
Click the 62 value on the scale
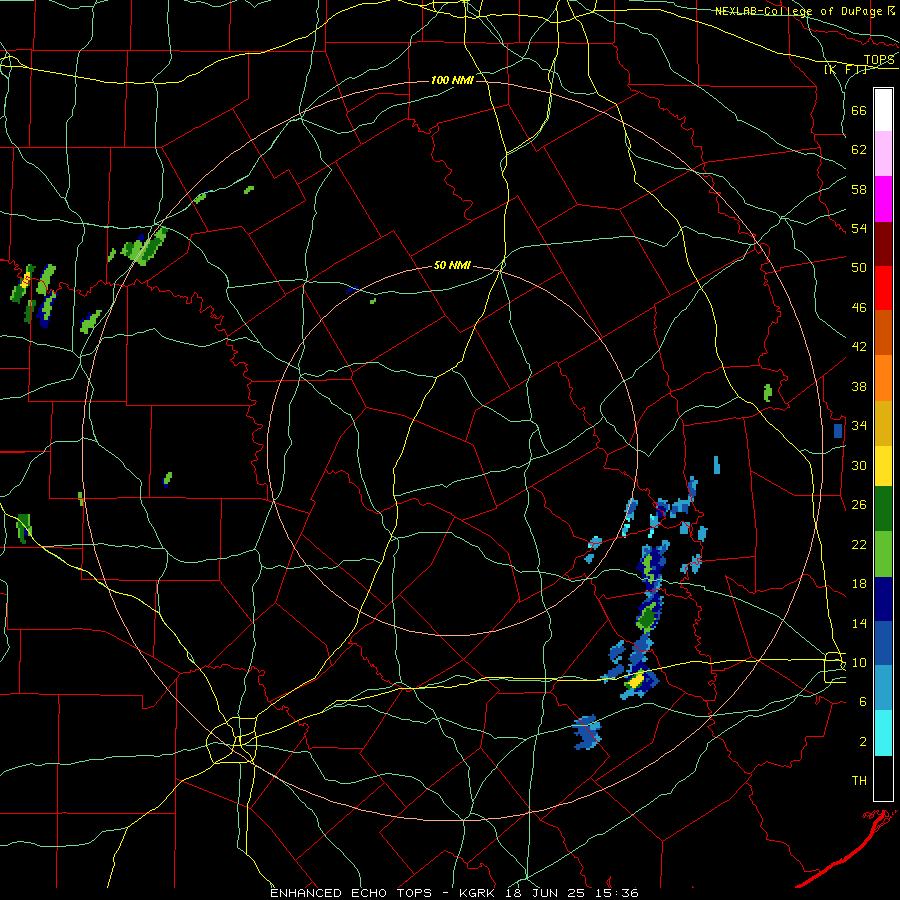(859, 150)
